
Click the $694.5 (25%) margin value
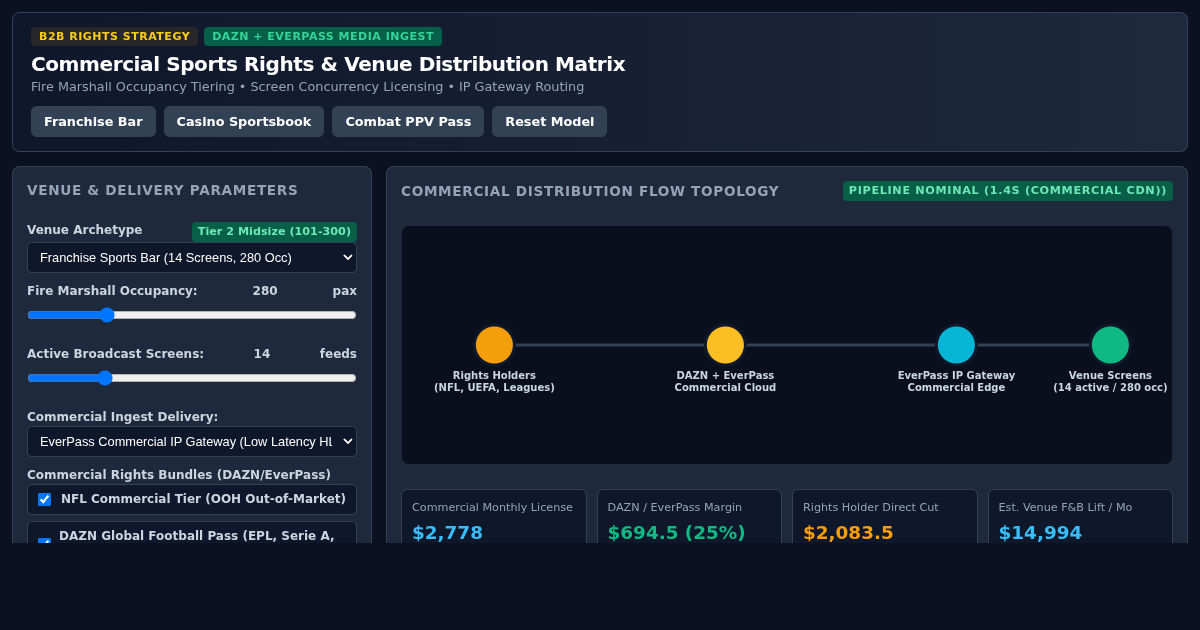point(677,533)
